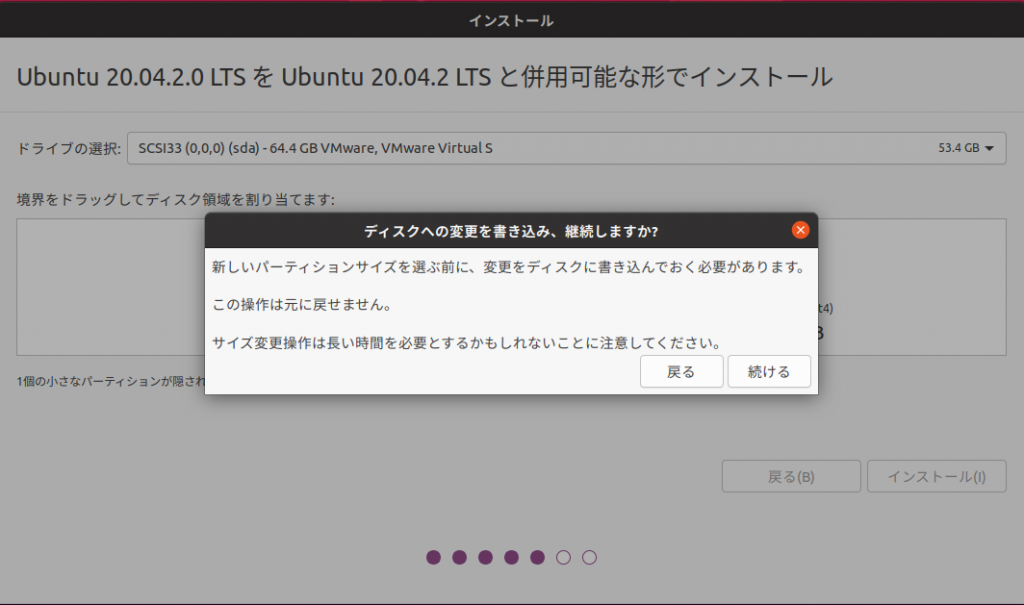
Task: Click the second filled progress dot
Action: (460, 557)
